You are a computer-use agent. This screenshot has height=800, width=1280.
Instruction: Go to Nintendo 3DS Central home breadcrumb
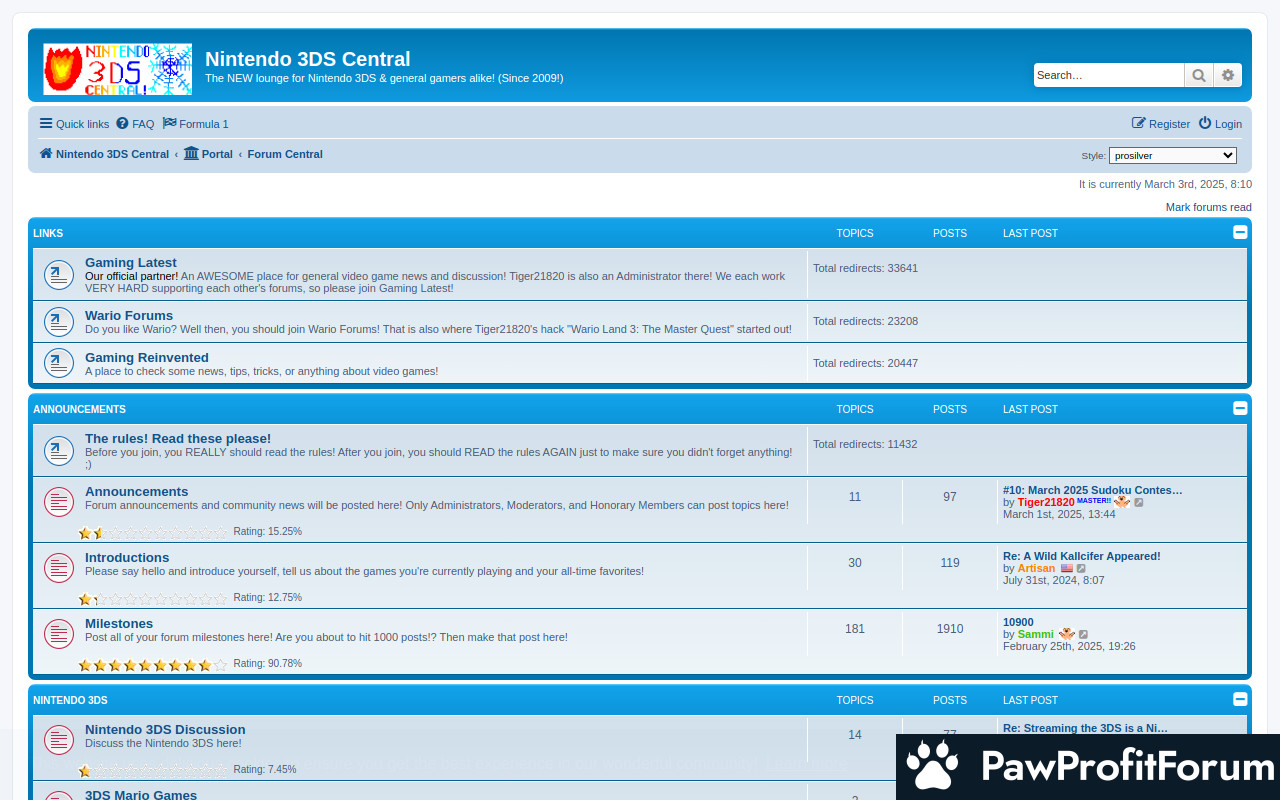click(104, 154)
